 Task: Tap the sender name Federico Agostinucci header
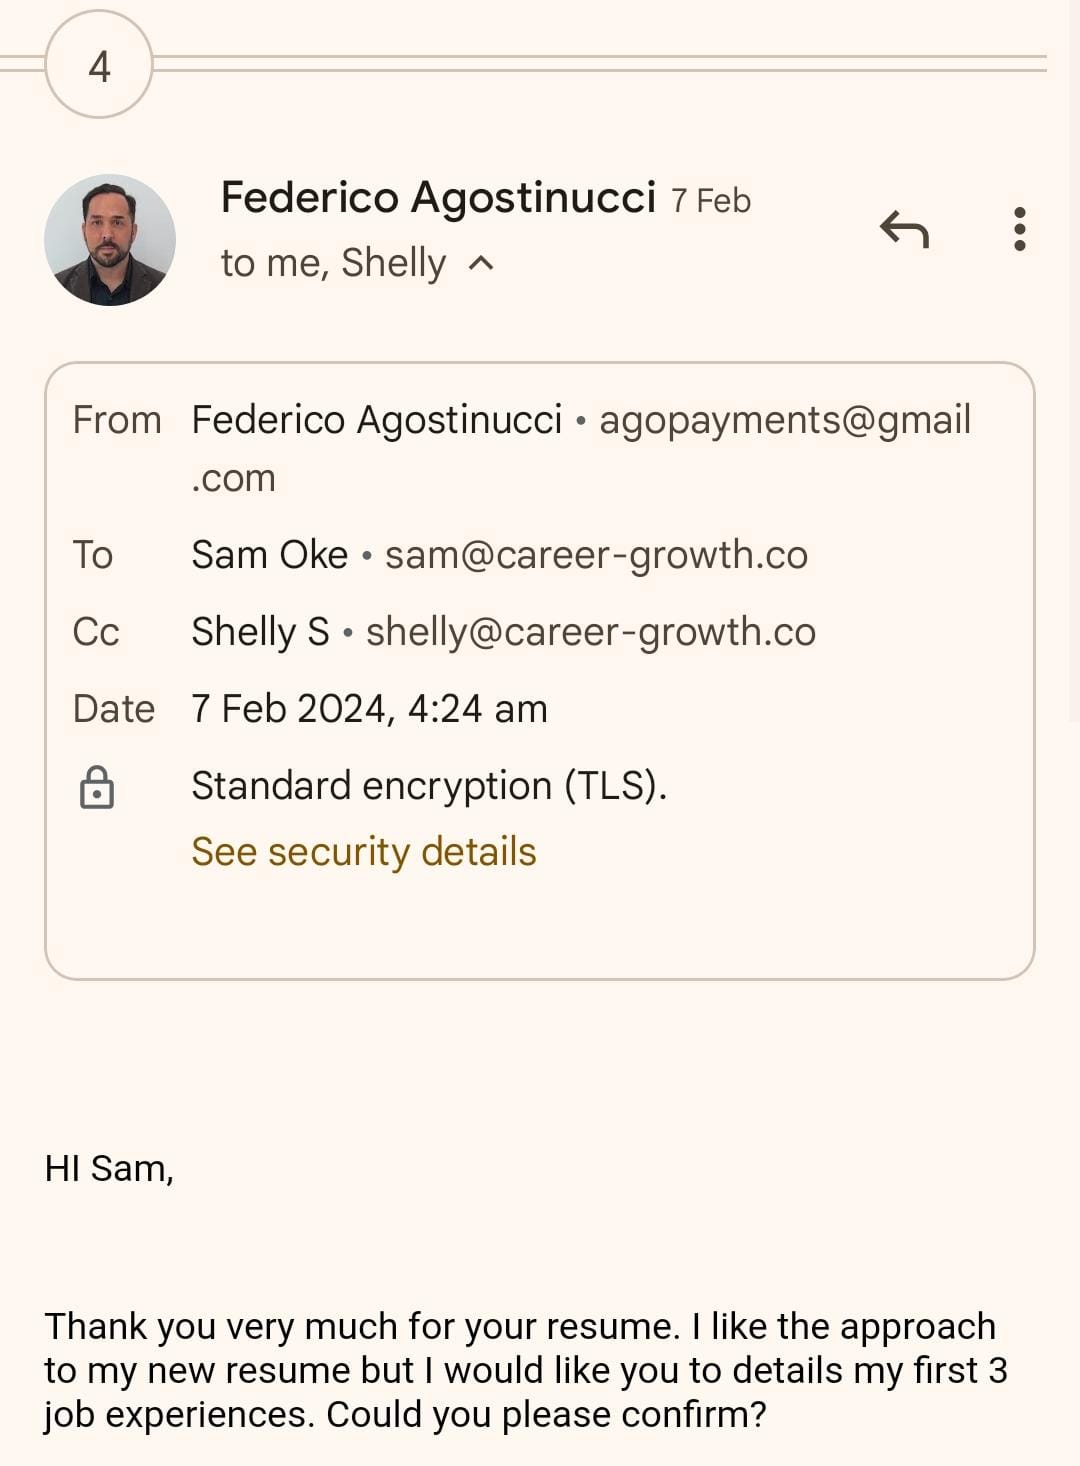(438, 197)
